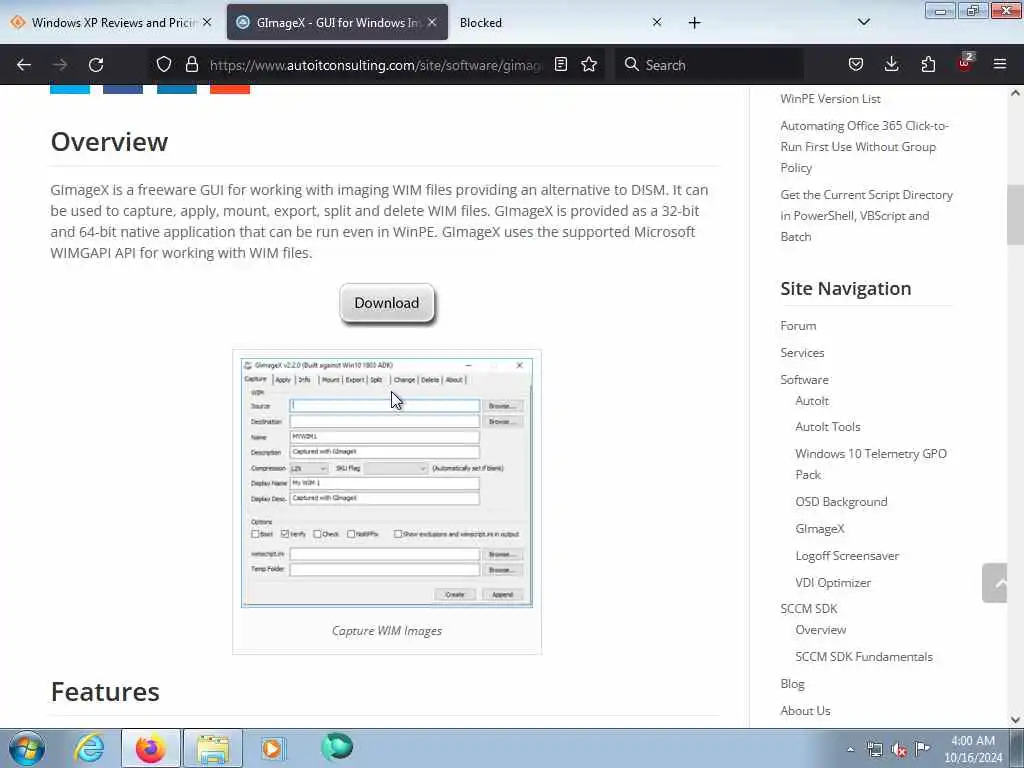This screenshot has width=1024, height=768.
Task: Open Action Center flag tray icon
Action: pos(922,748)
